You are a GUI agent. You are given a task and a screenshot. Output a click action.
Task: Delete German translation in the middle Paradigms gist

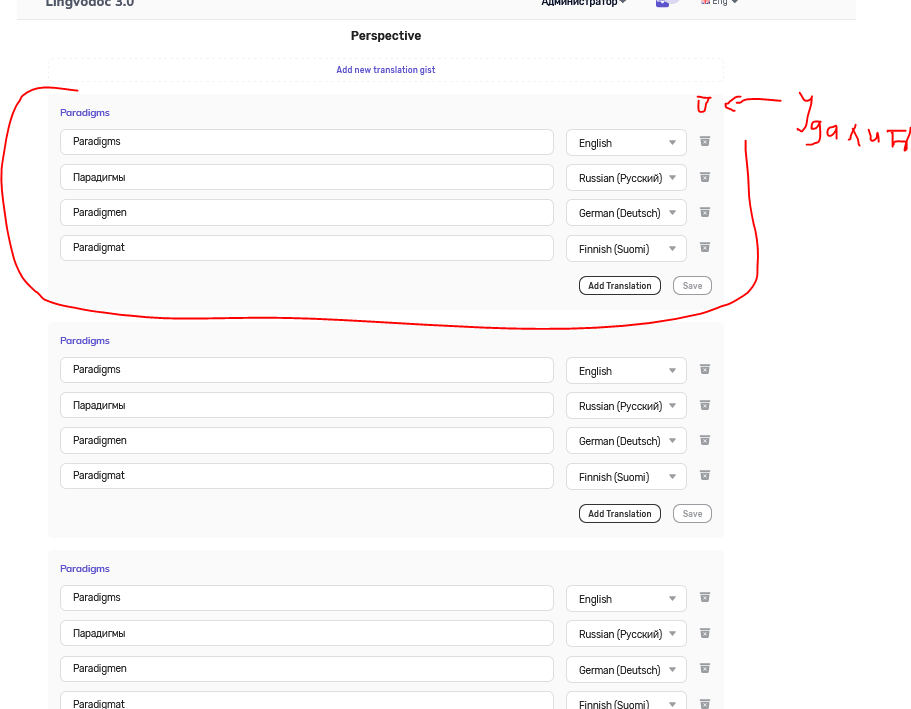tap(705, 440)
